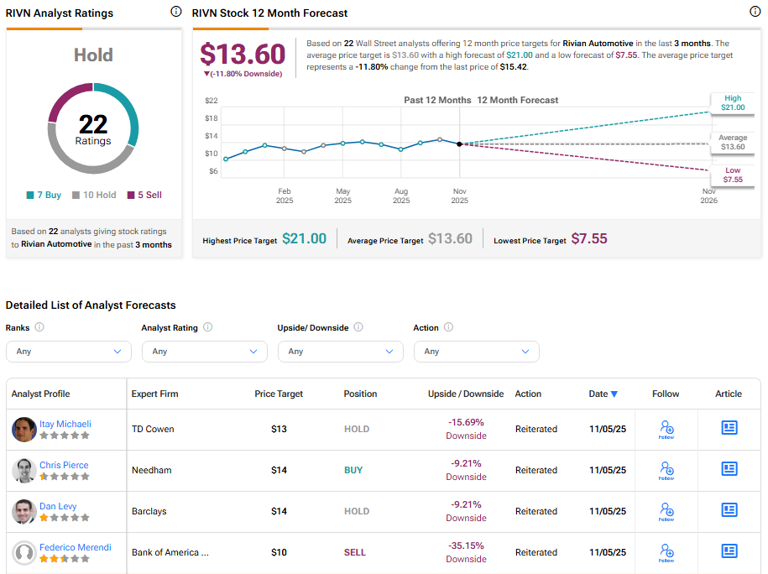Open Federico Merendi's analyst profile

tap(73, 547)
